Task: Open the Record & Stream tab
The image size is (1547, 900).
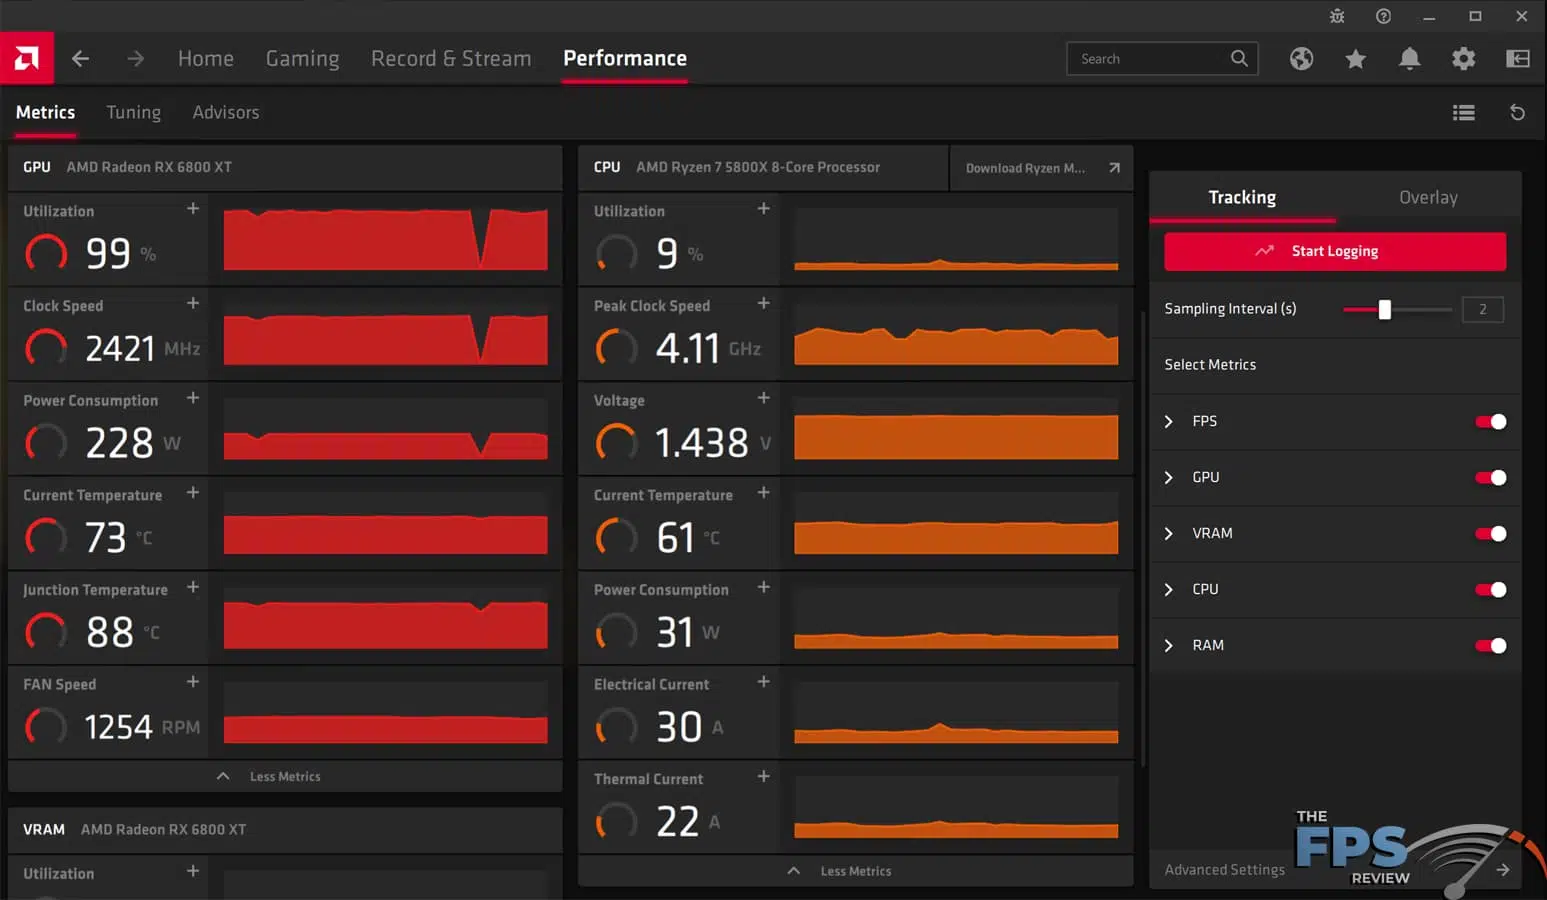Action: pyautogui.click(x=451, y=59)
